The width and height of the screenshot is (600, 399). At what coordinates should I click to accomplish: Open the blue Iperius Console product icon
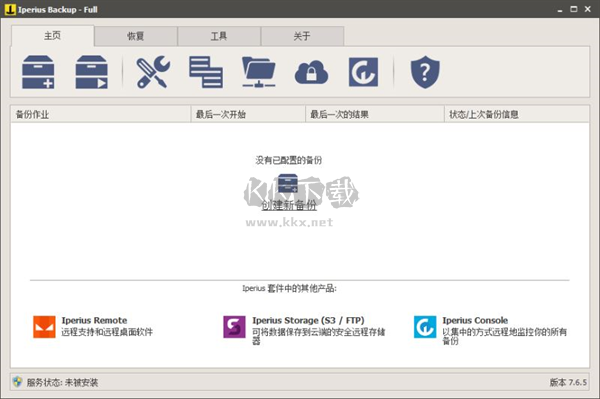point(425,327)
